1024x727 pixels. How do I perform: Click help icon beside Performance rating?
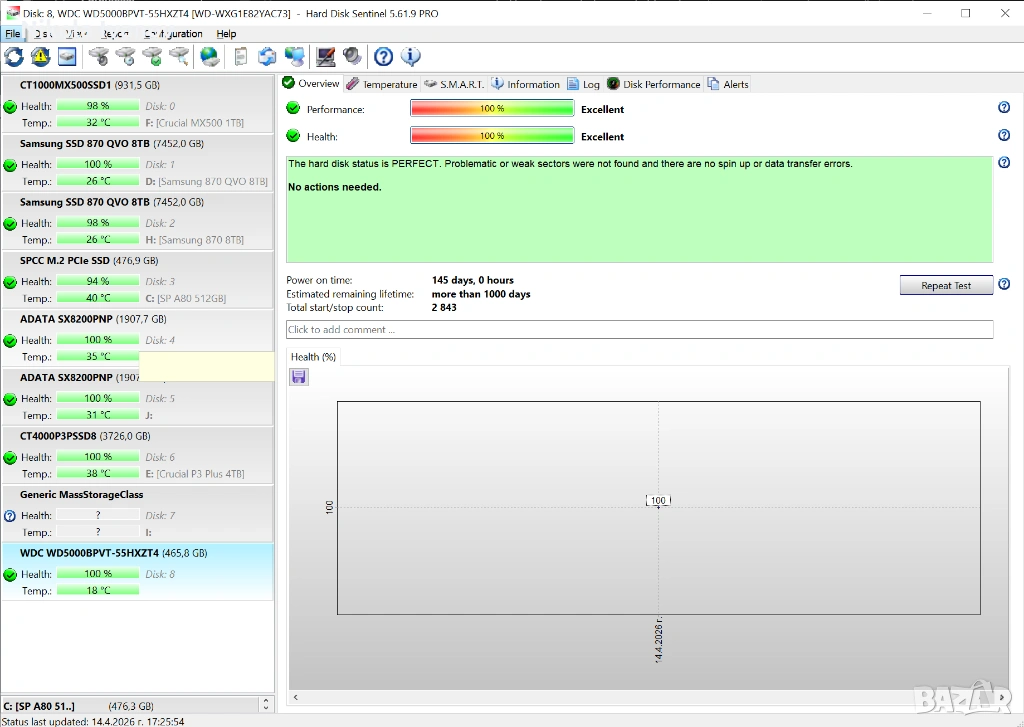1003,108
